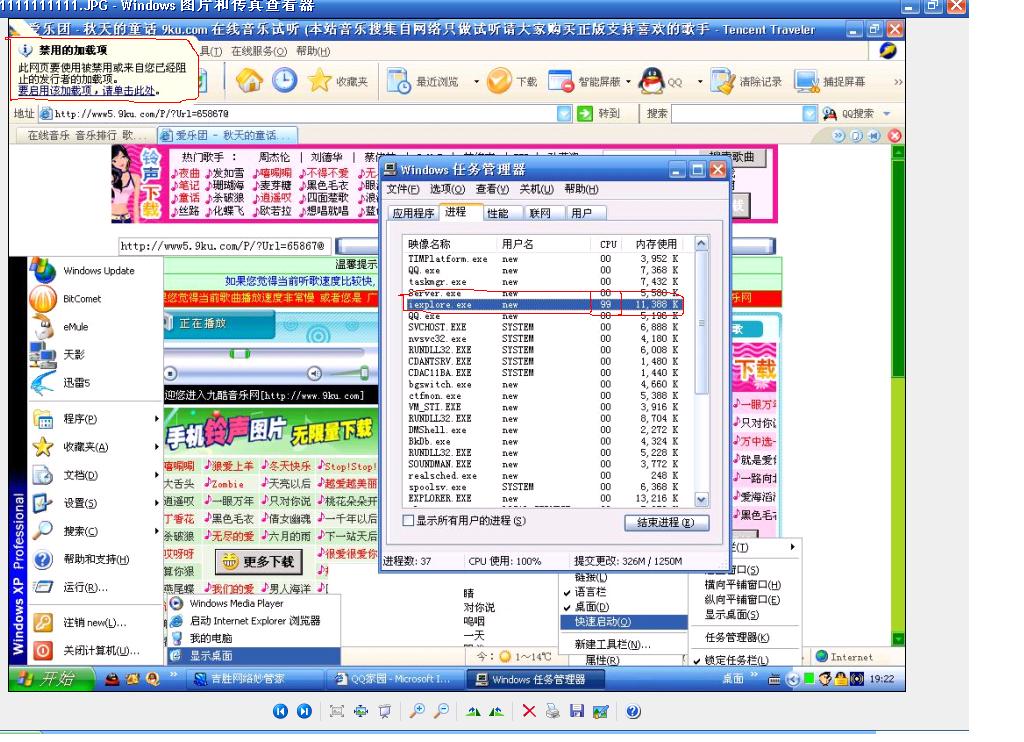The image size is (1024, 742).
Task: Open dropdown arrow next to QQ button
Action: click(x=700, y=82)
